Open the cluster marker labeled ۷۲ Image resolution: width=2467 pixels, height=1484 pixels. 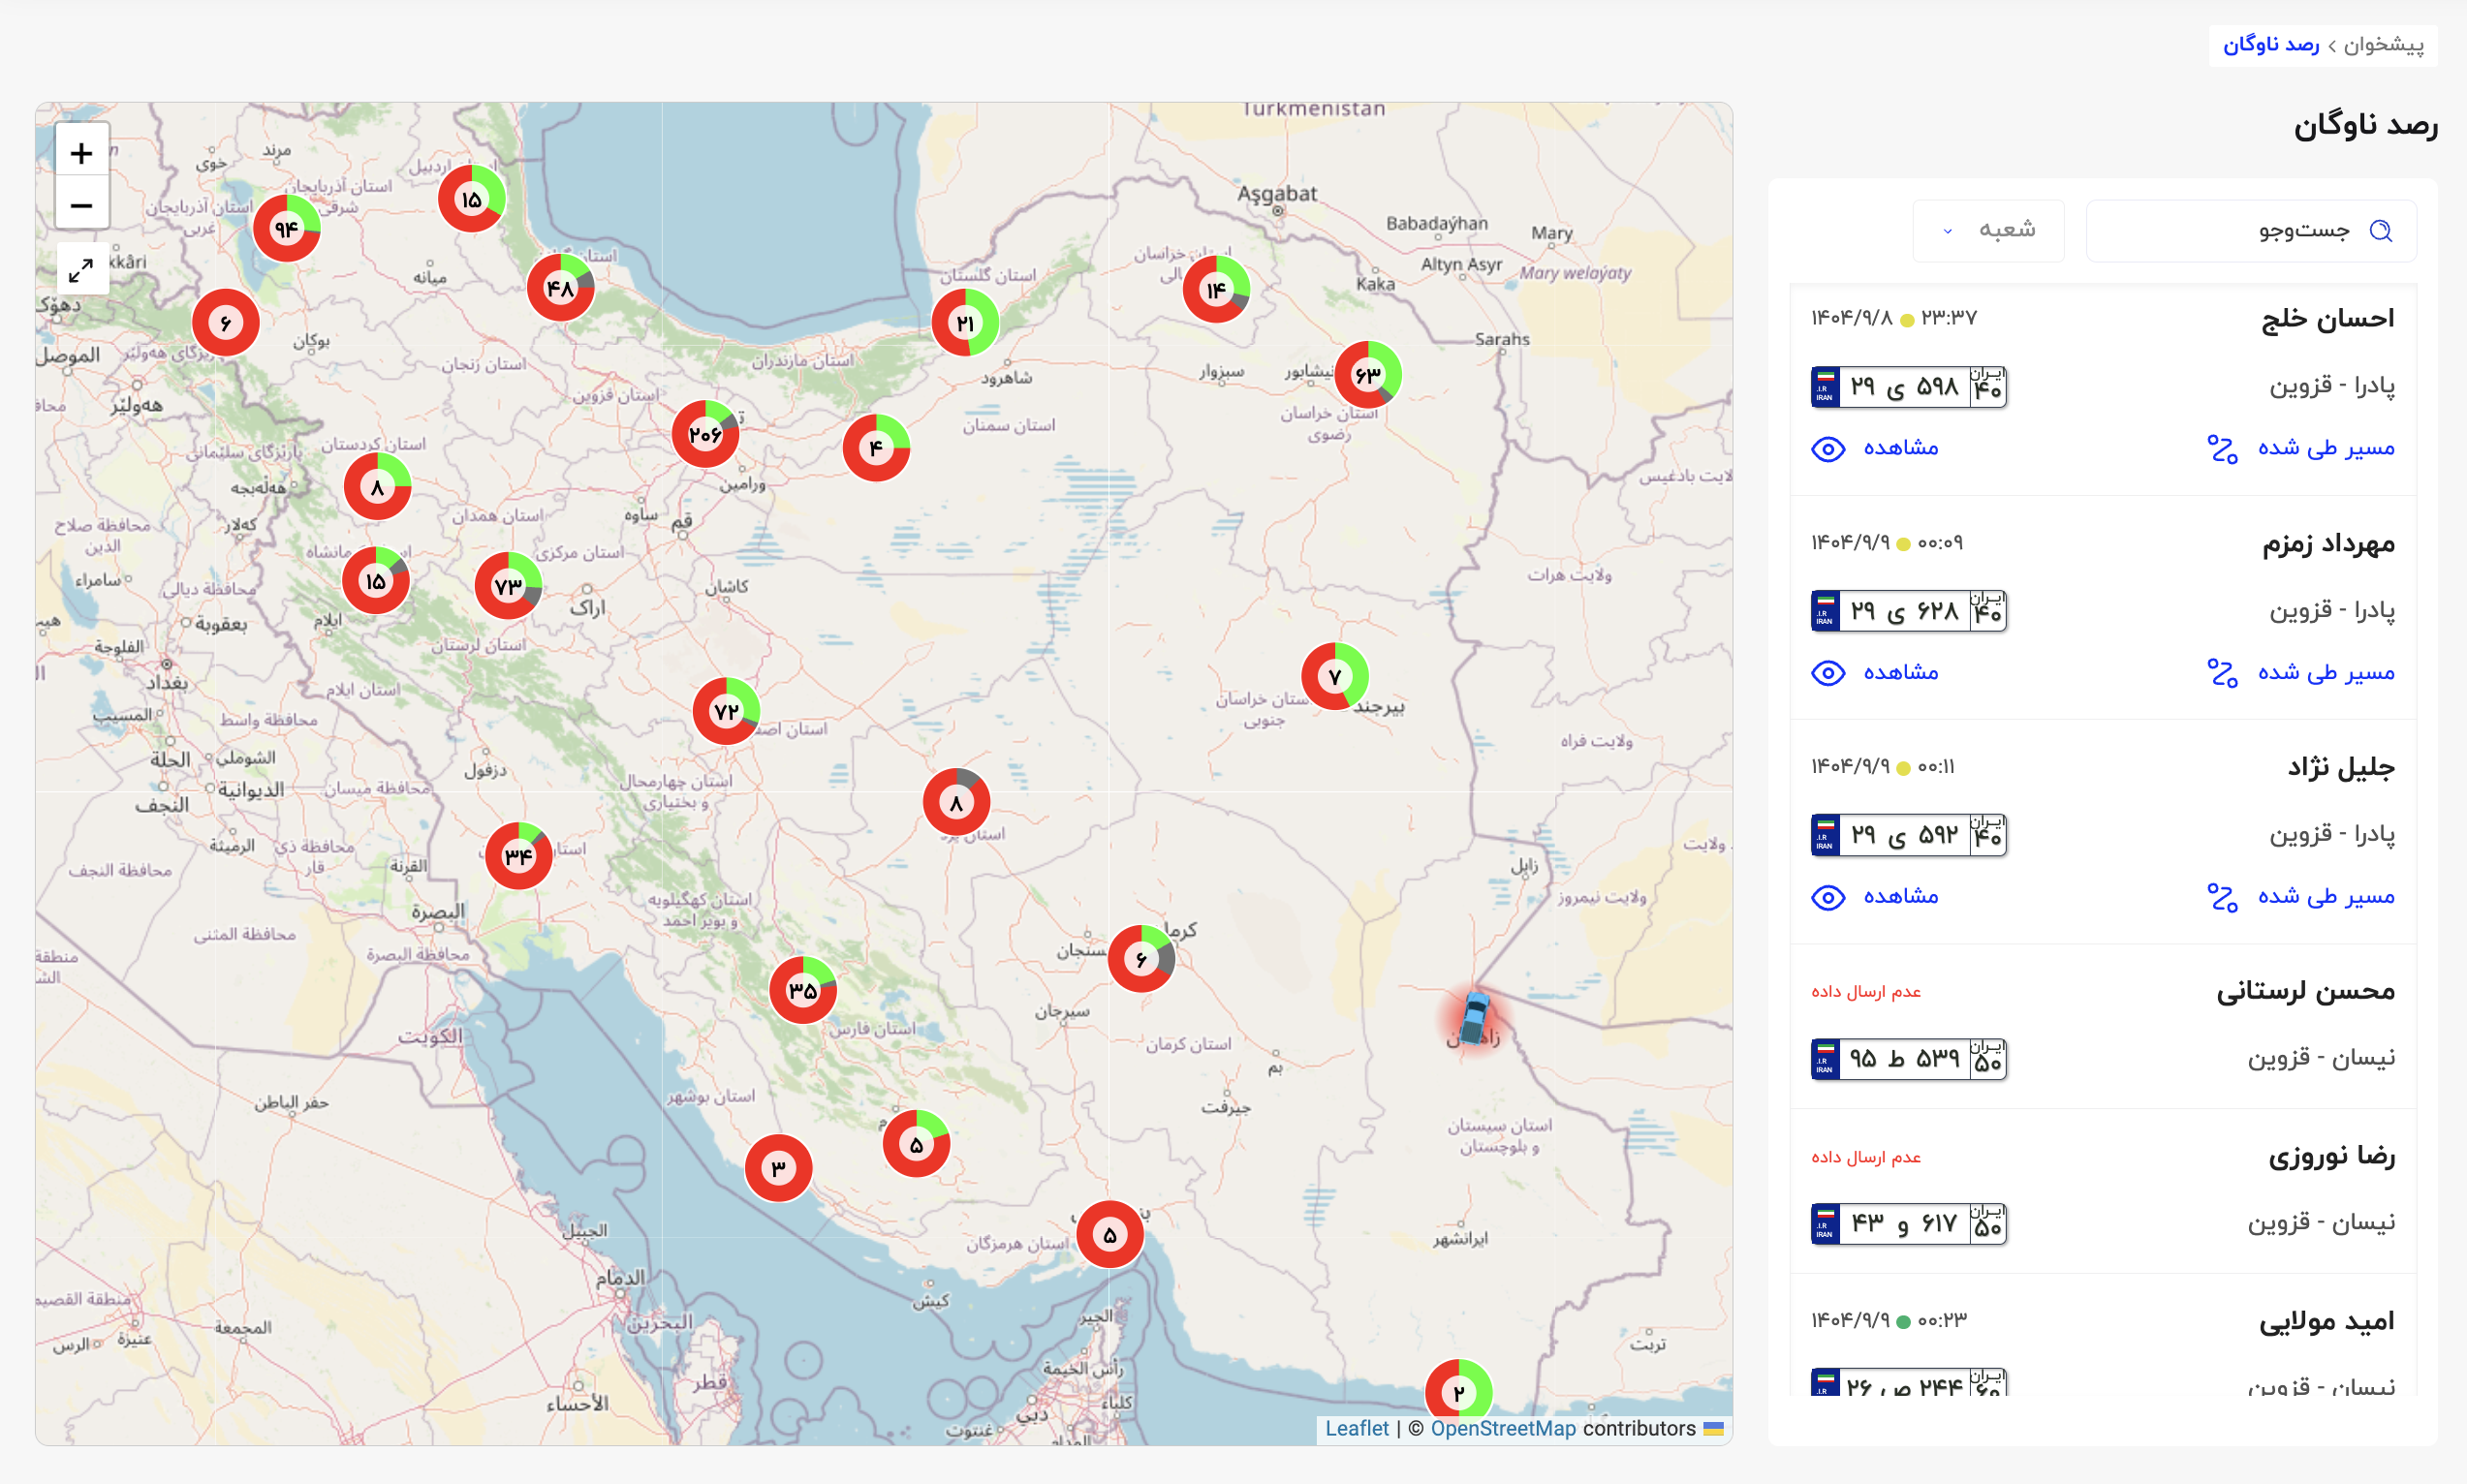pos(726,711)
